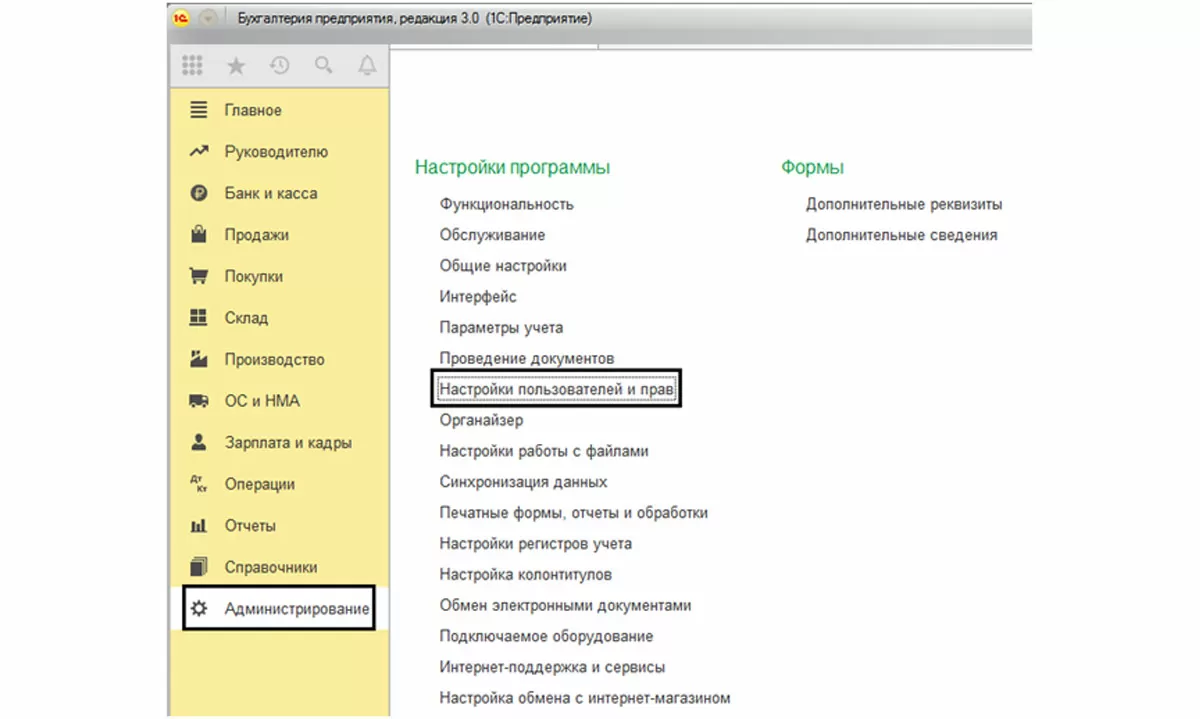Open Обмен электронными документами link
The width and height of the screenshot is (1200, 719).
click(x=565, y=606)
